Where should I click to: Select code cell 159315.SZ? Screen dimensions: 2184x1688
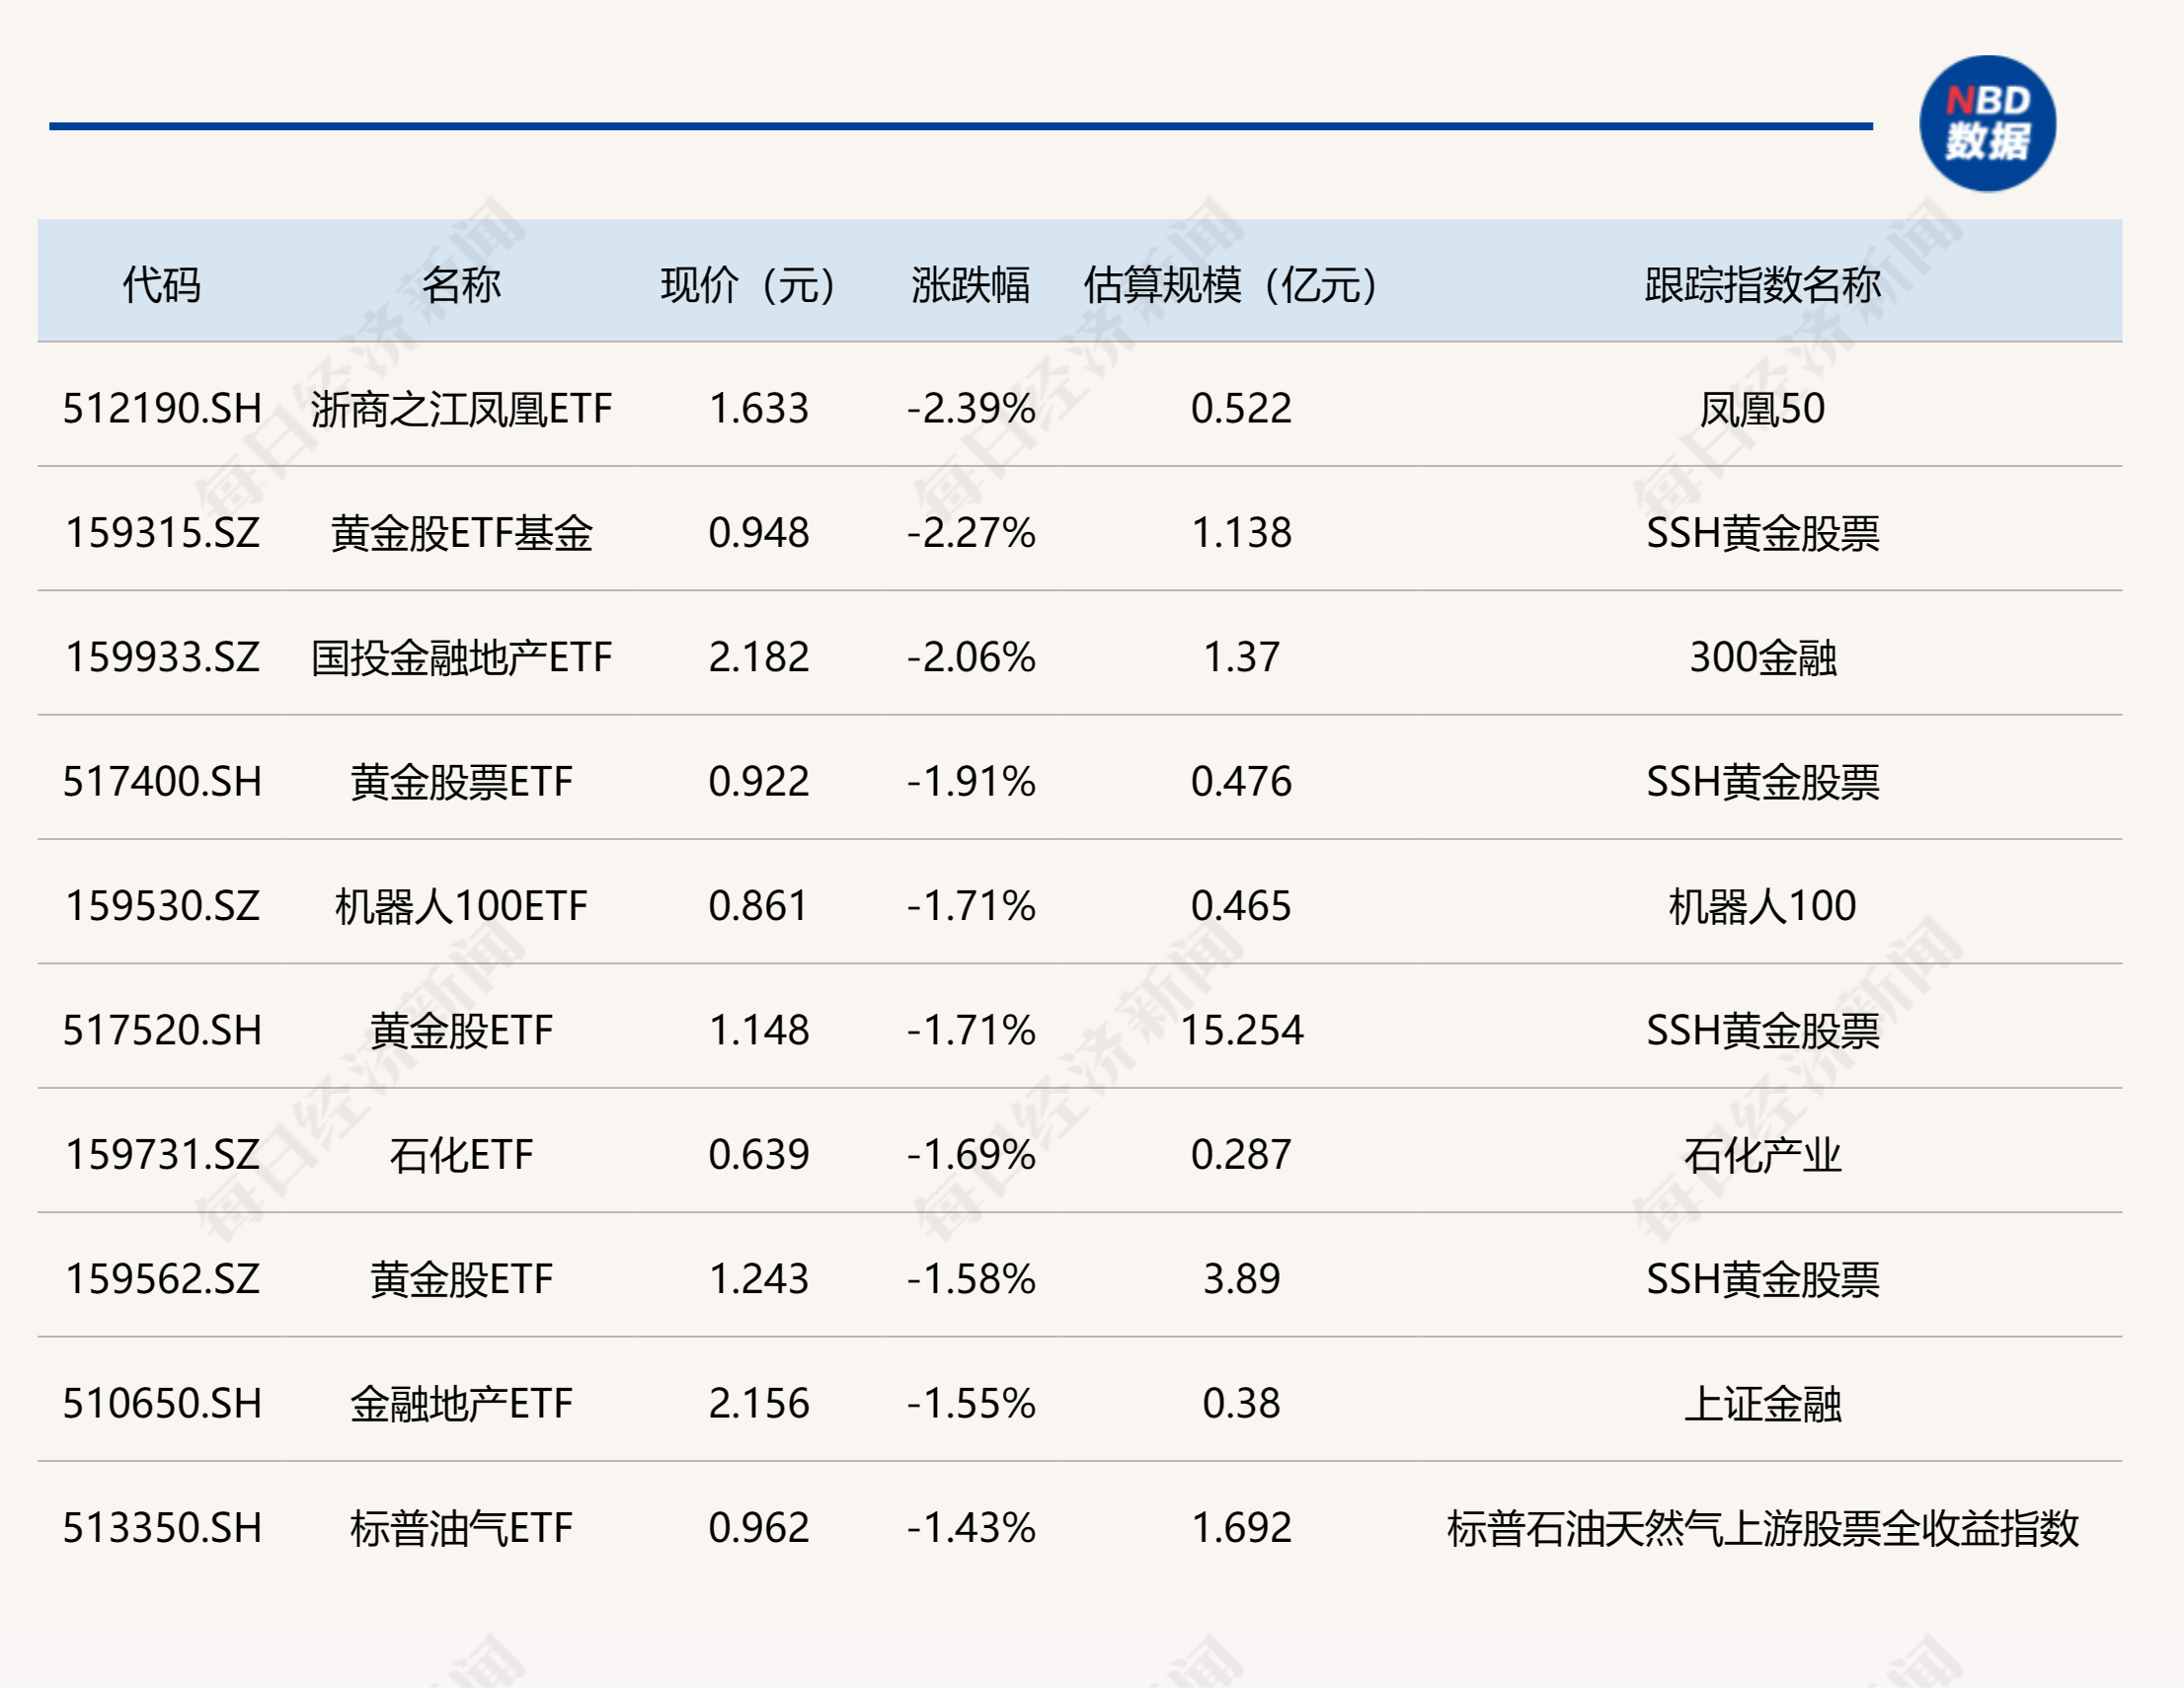pyautogui.click(x=162, y=533)
